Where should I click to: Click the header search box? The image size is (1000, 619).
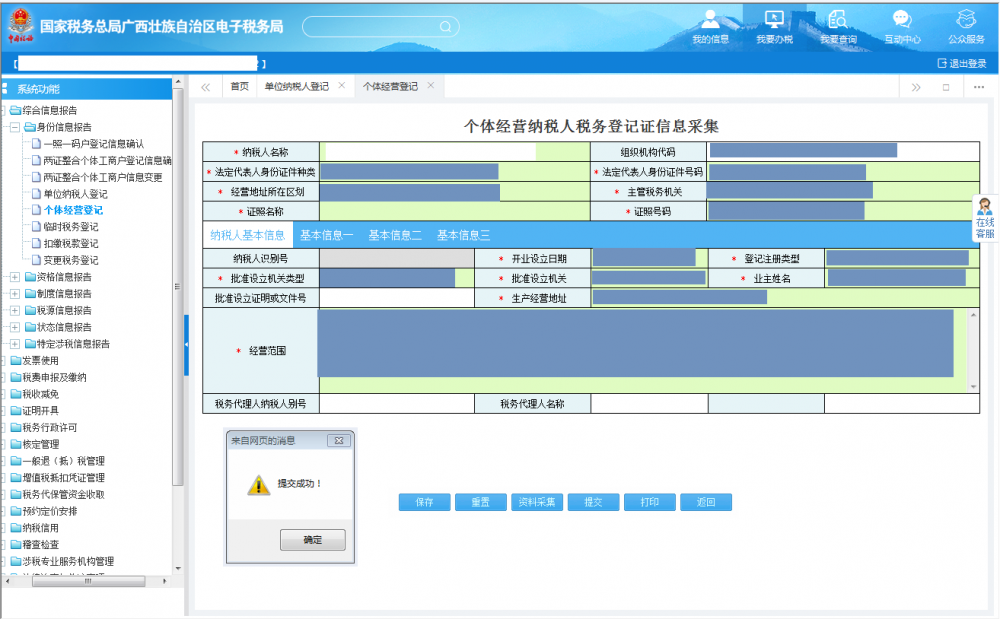tap(387, 27)
